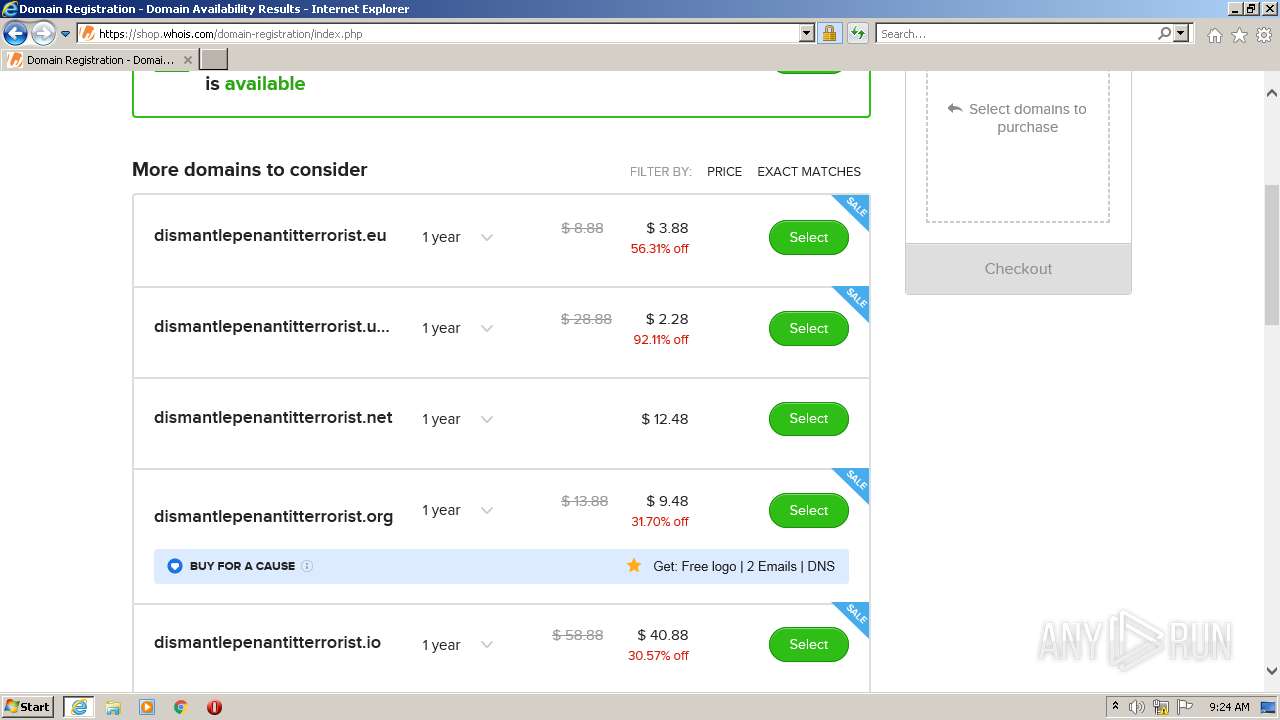
Task: Click the Home icon in IE toolbar
Action: [1214, 35]
